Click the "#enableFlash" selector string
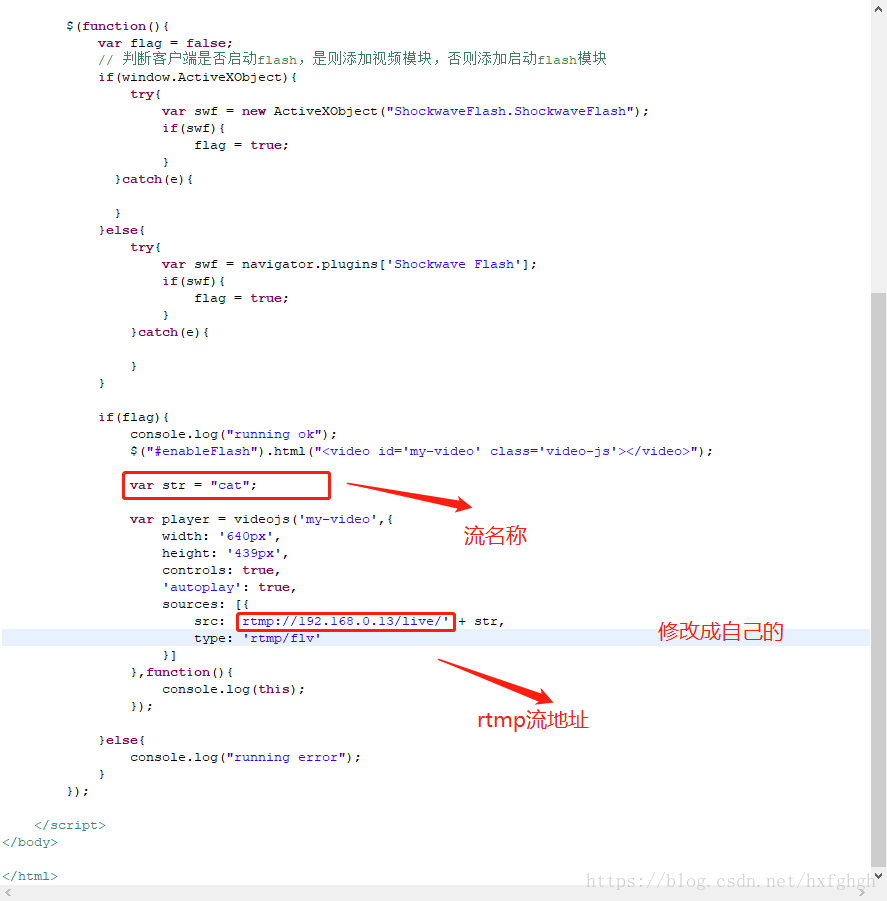Image resolution: width=887 pixels, height=901 pixels. [x=206, y=451]
